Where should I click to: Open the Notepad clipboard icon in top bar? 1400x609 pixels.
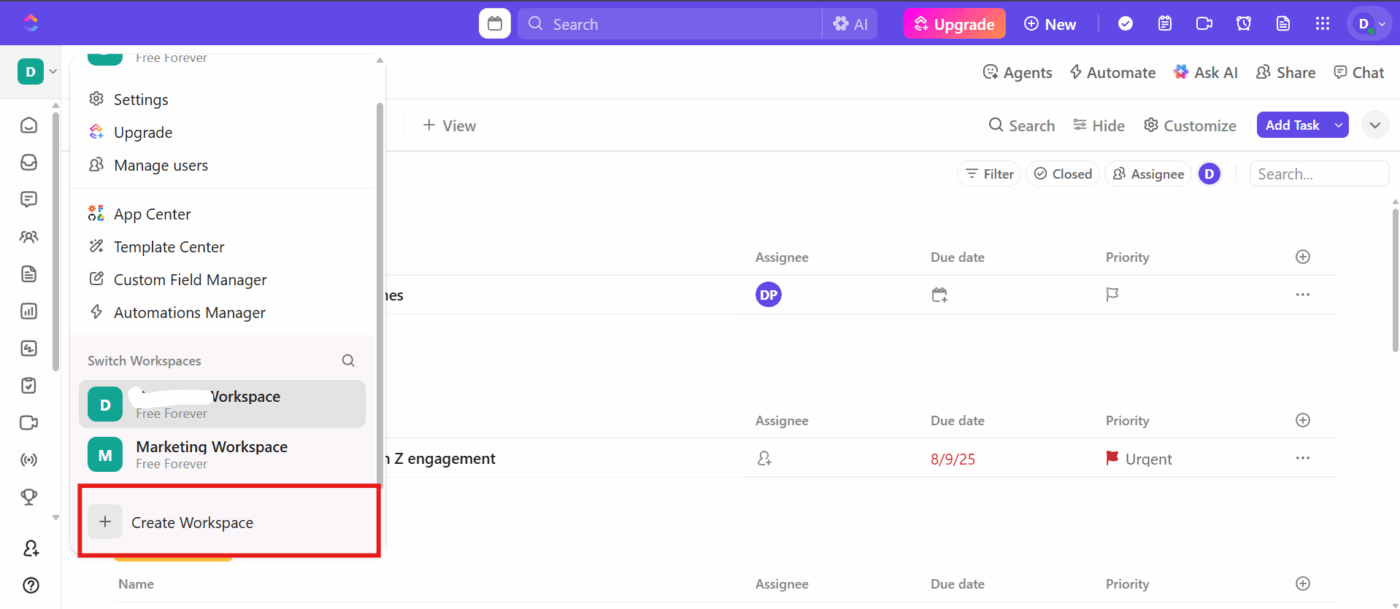click(1164, 23)
